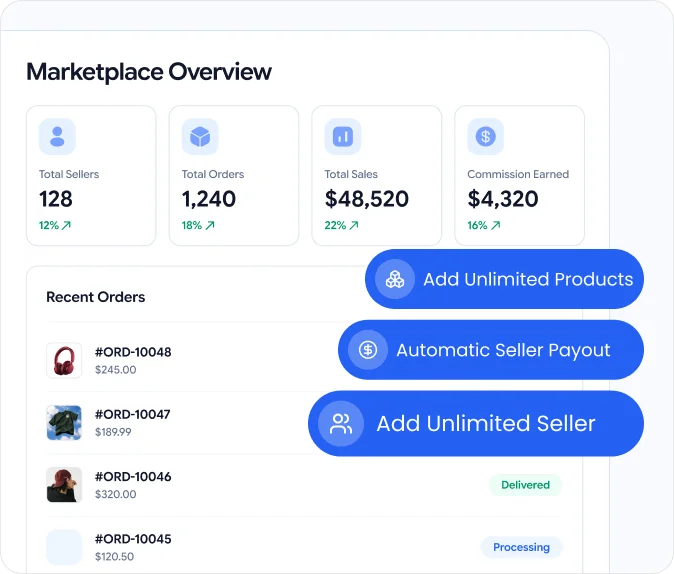Select order number #ORD-10046
Viewport: 674px width, 574px height.
(x=133, y=477)
